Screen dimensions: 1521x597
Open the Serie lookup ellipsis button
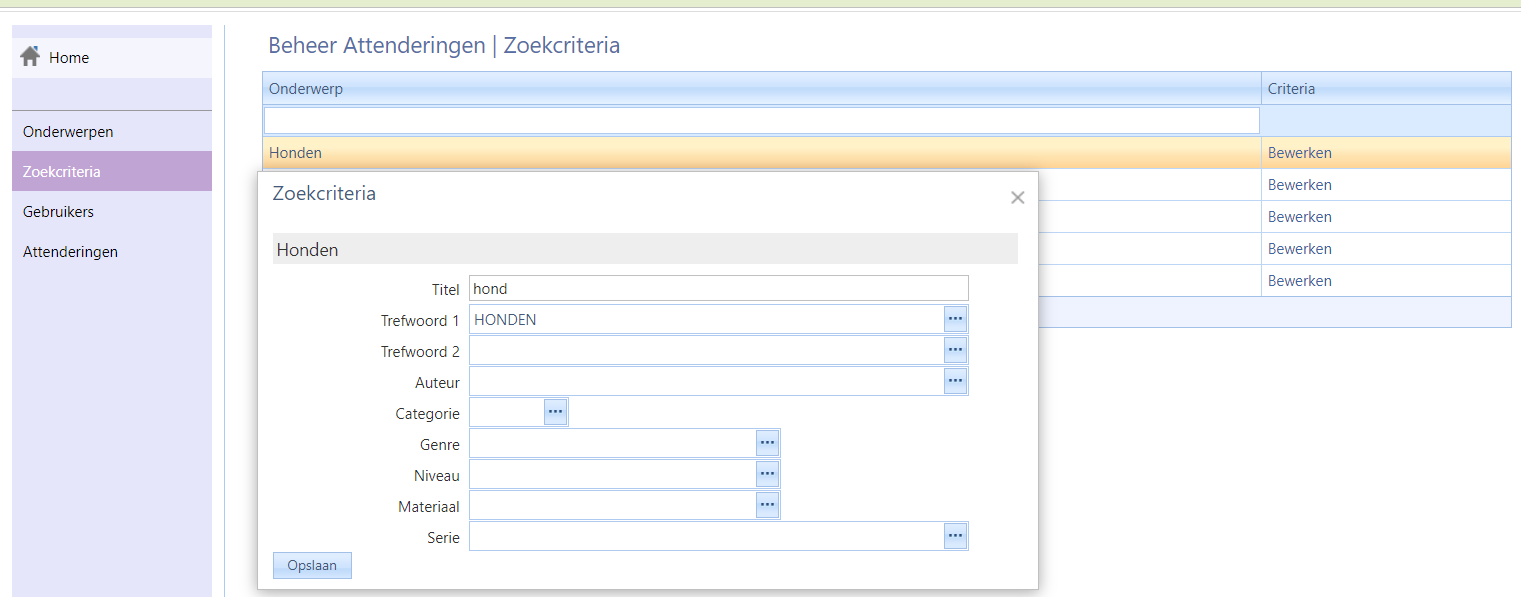(x=955, y=536)
